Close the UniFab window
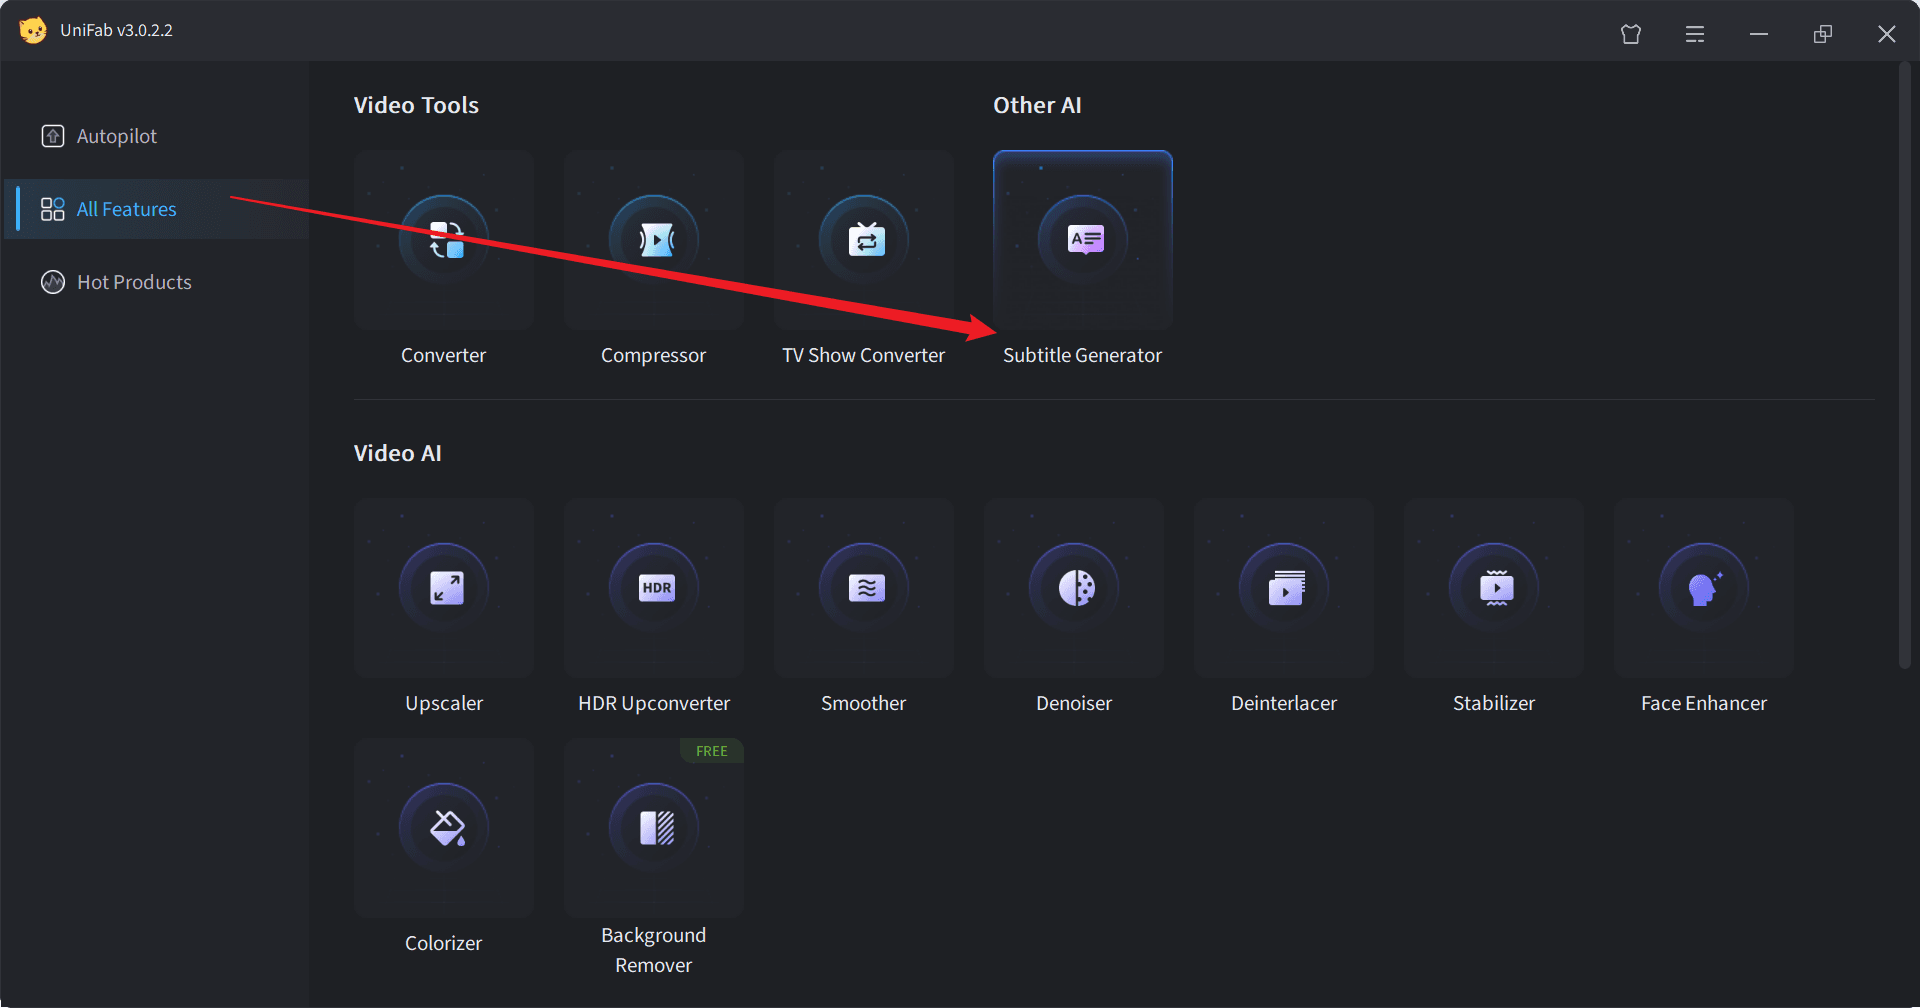 coord(1887,34)
